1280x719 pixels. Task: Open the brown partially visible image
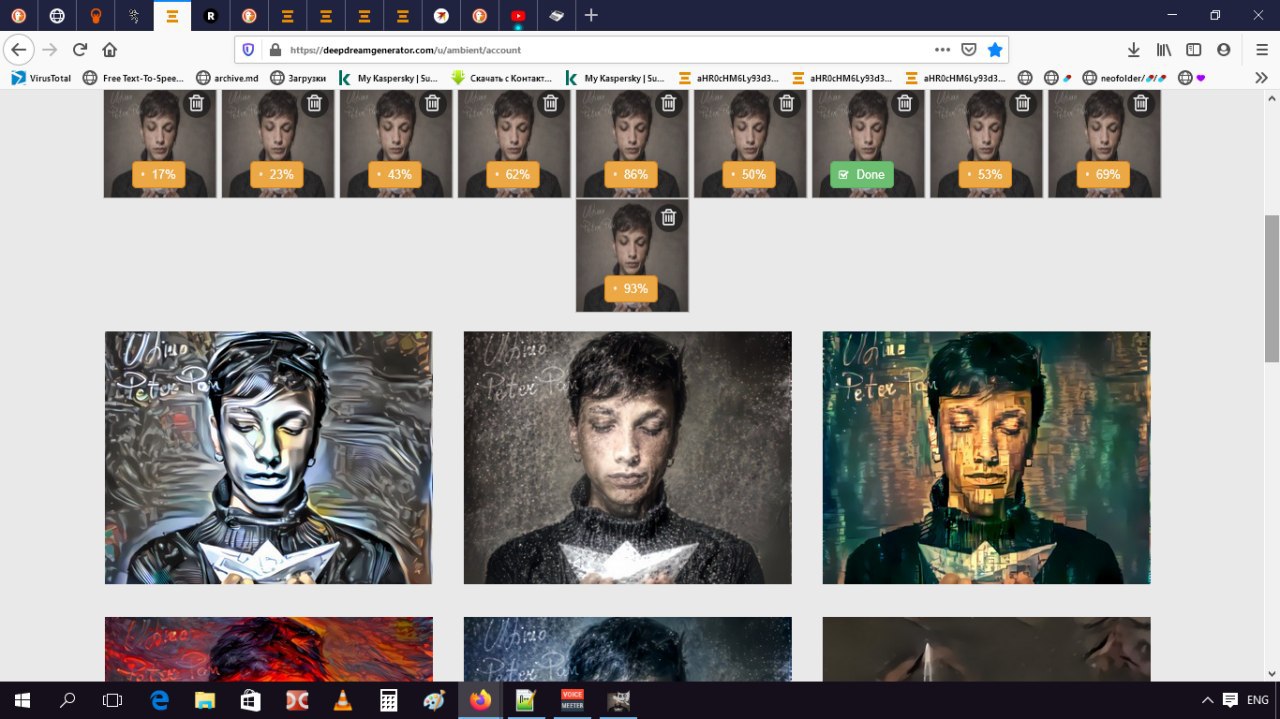click(987, 649)
